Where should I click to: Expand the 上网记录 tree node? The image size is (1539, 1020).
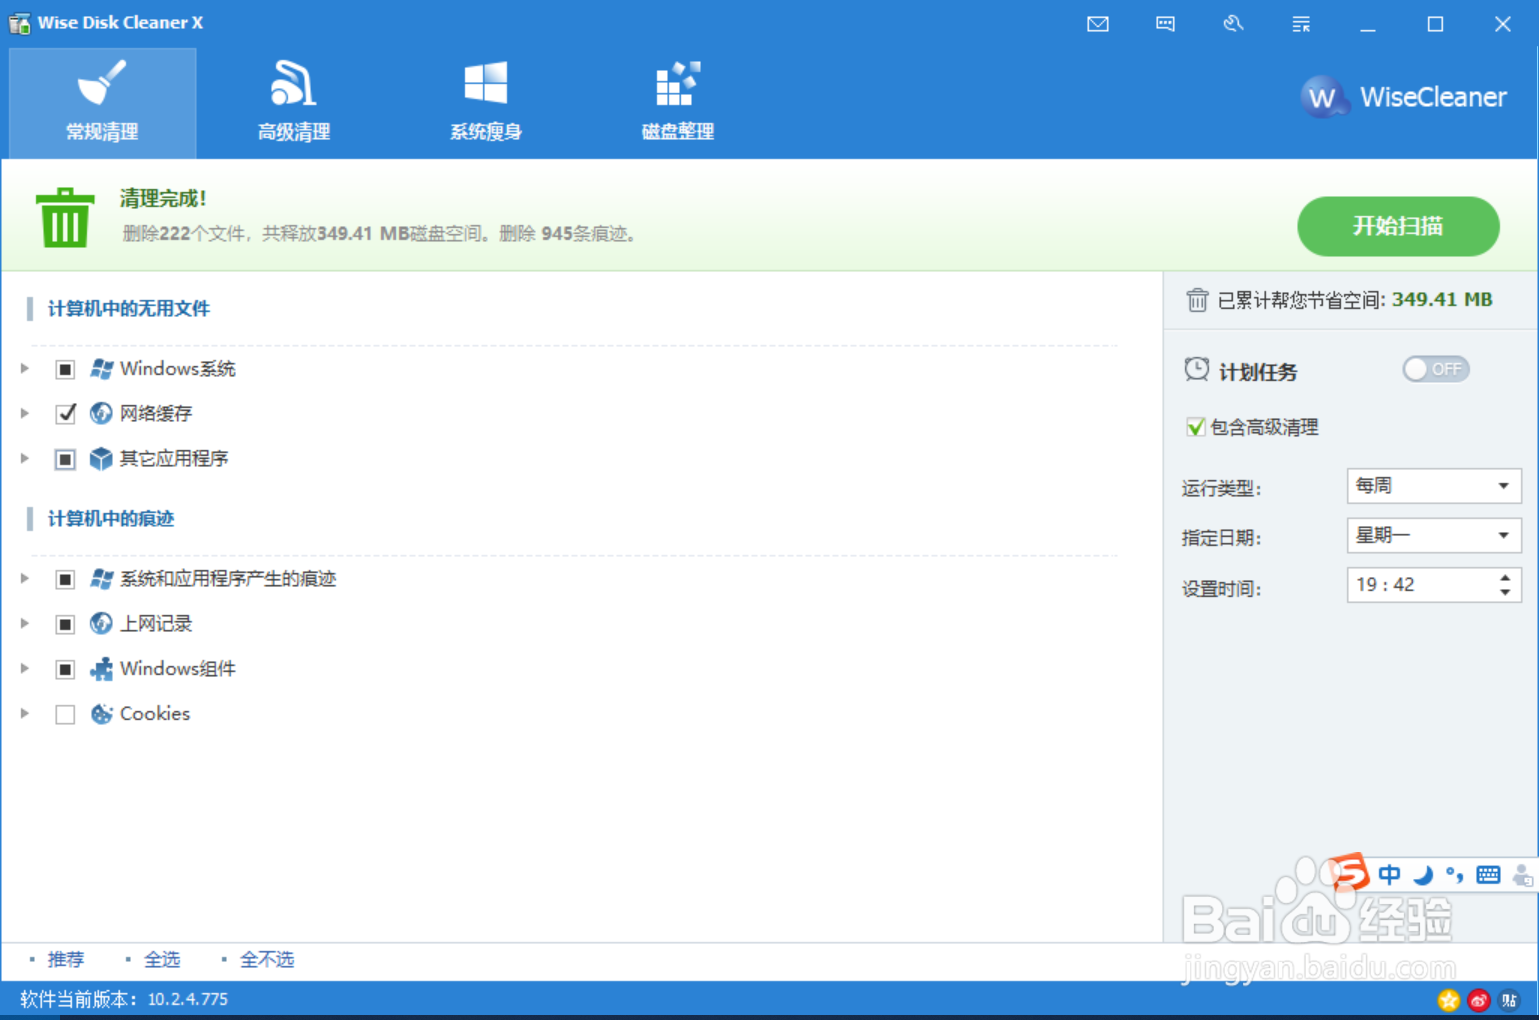click(25, 623)
